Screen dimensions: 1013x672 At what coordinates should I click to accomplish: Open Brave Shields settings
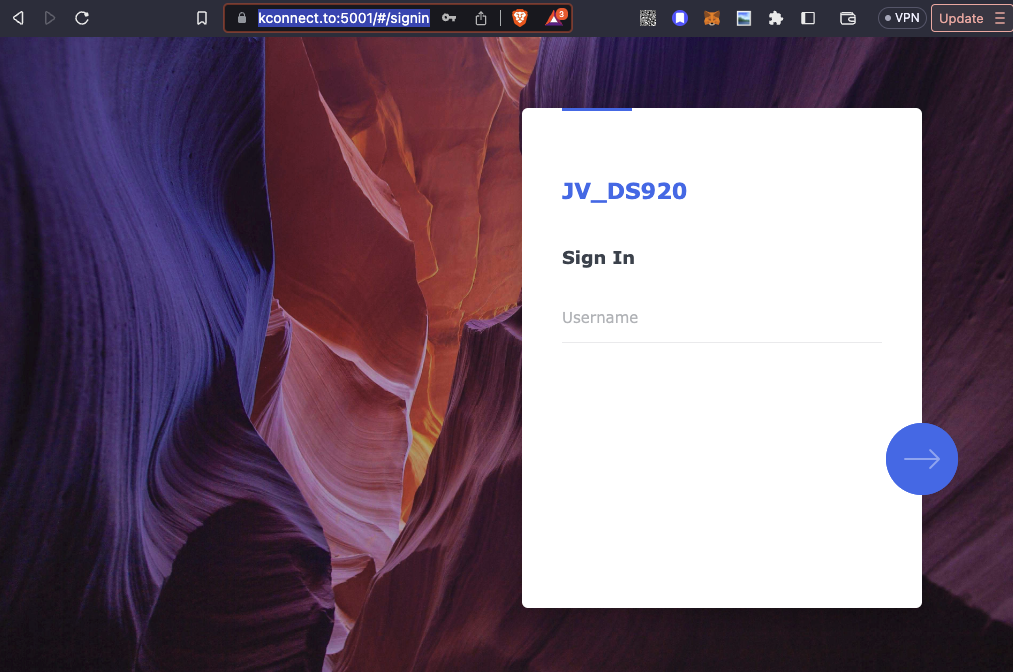coord(520,18)
